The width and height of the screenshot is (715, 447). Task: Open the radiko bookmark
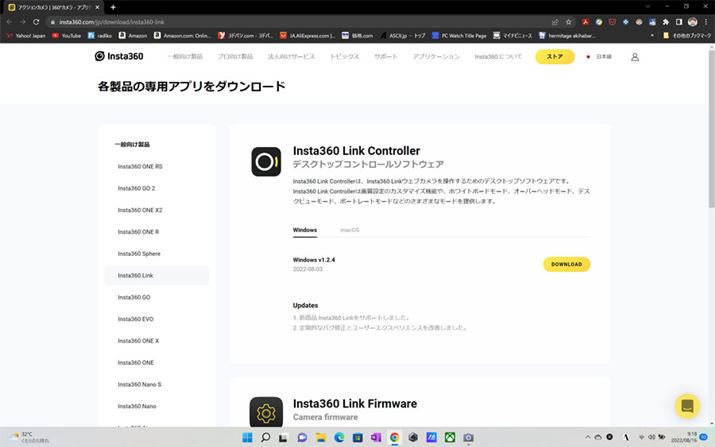click(x=99, y=35)
